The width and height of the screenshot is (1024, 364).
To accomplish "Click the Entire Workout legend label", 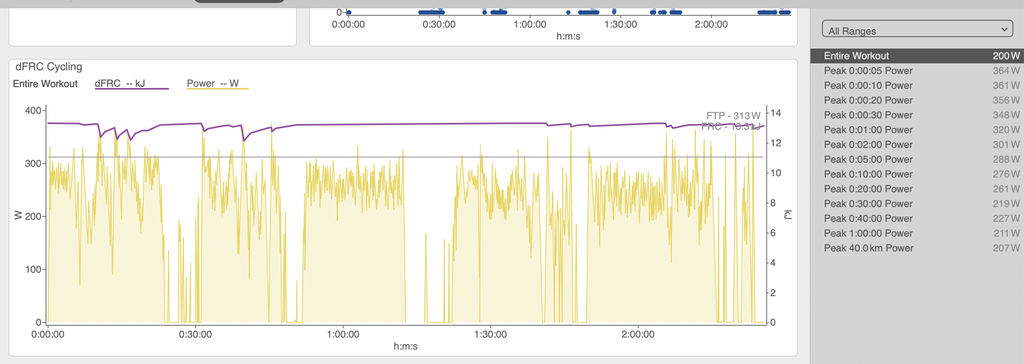I will [45, 84].
